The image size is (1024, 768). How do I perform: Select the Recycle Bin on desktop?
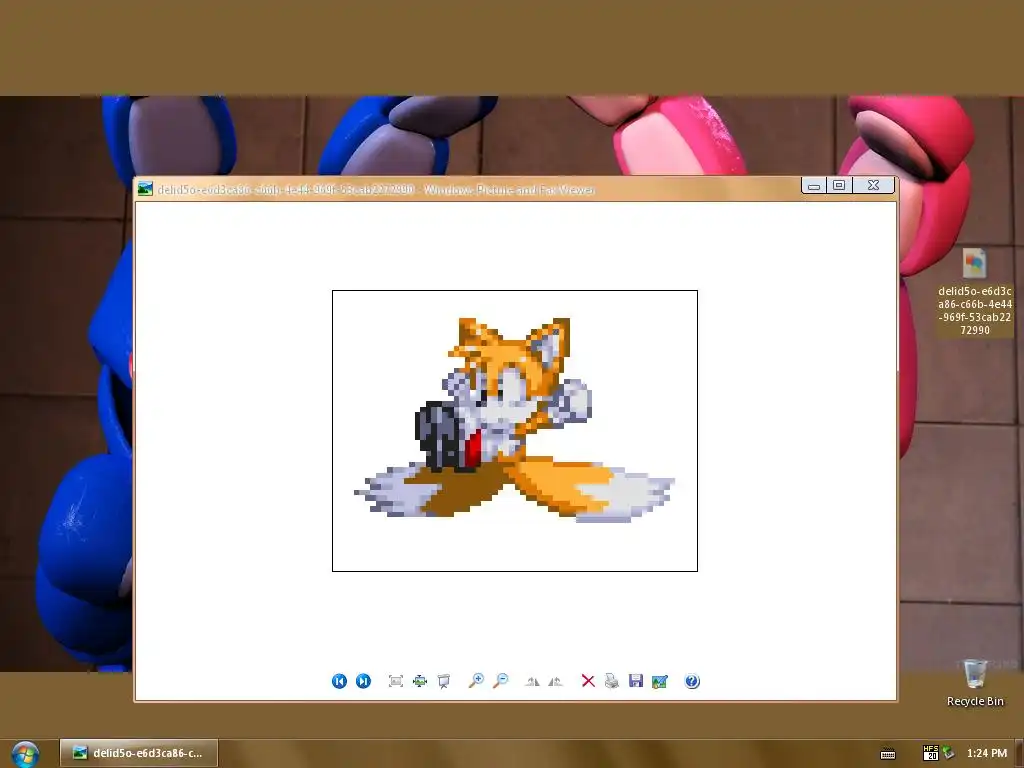point(975,683)
